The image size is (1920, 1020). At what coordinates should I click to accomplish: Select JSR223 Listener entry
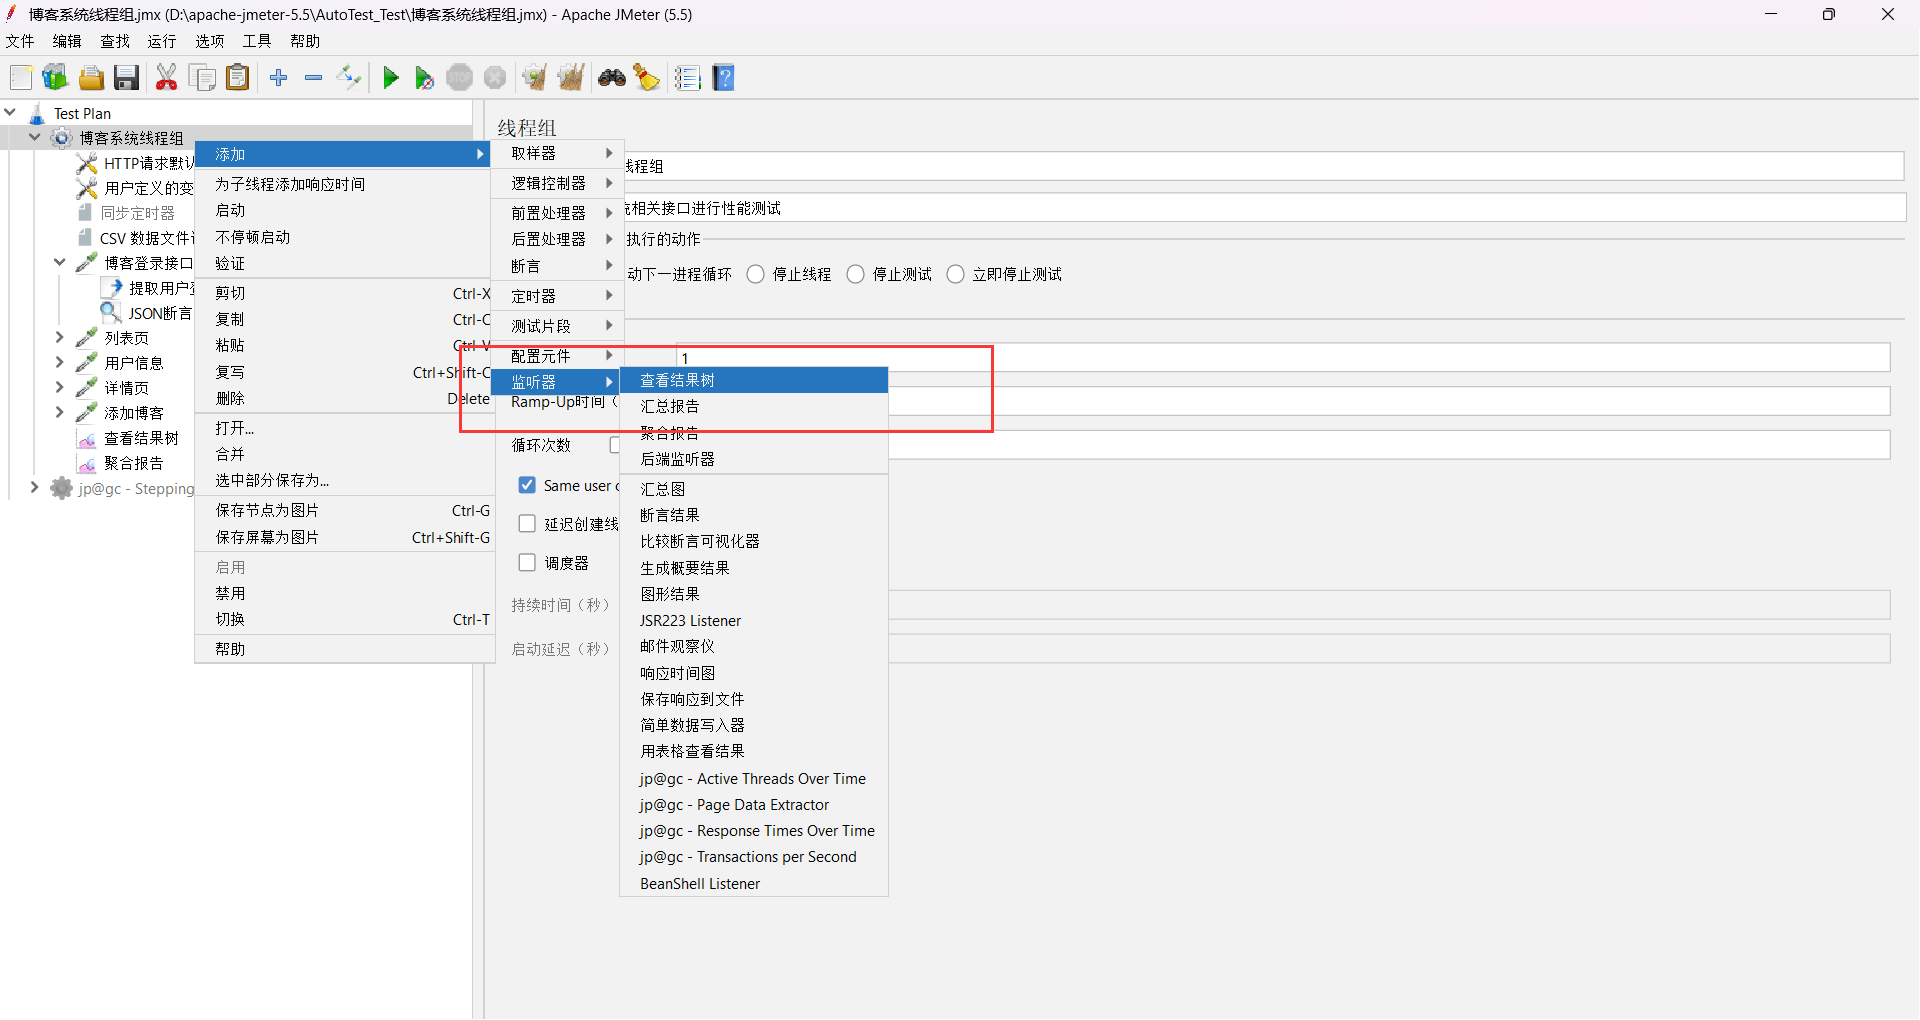[754, 621]
